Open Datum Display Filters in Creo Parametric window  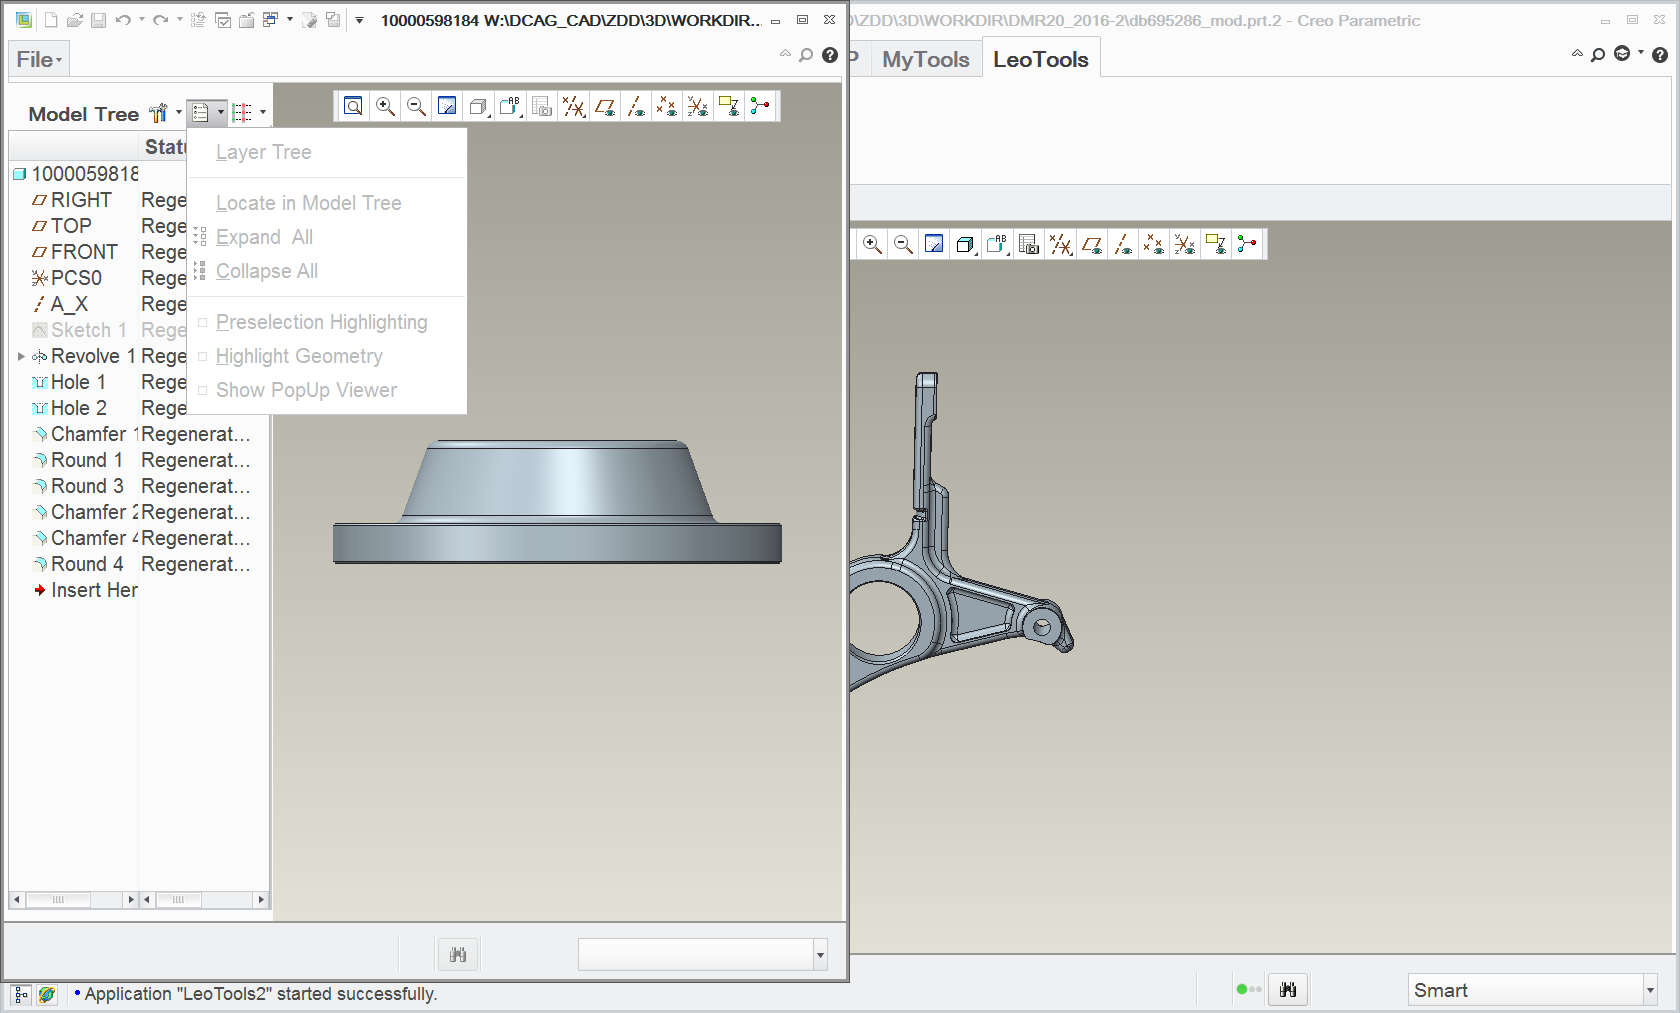(1060, 244)
